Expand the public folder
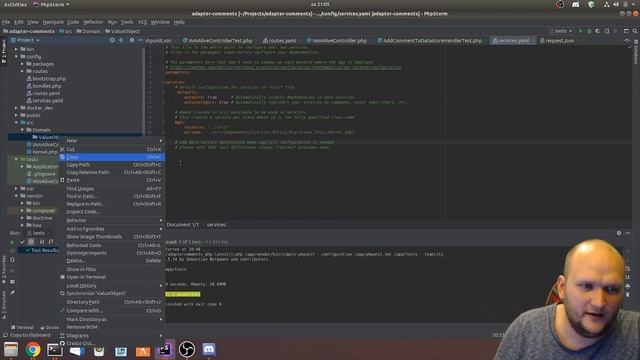 point(17,115)
